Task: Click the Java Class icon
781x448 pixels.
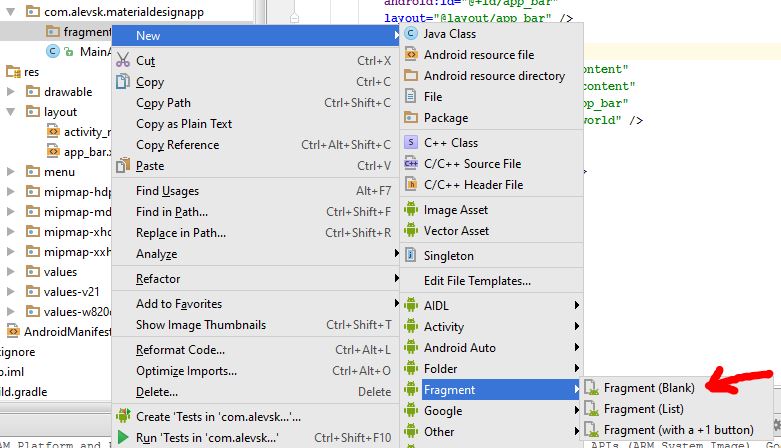Action: 411,34
